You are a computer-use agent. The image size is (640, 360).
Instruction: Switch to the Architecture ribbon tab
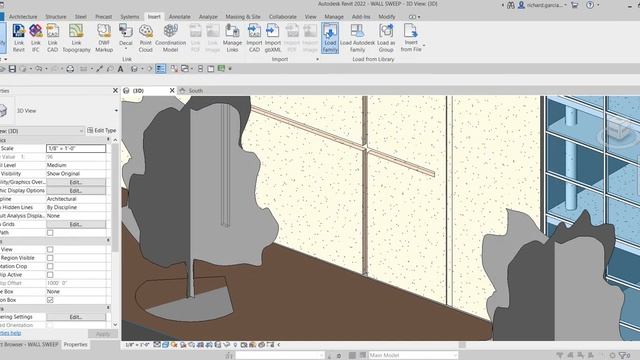(23, 17)
